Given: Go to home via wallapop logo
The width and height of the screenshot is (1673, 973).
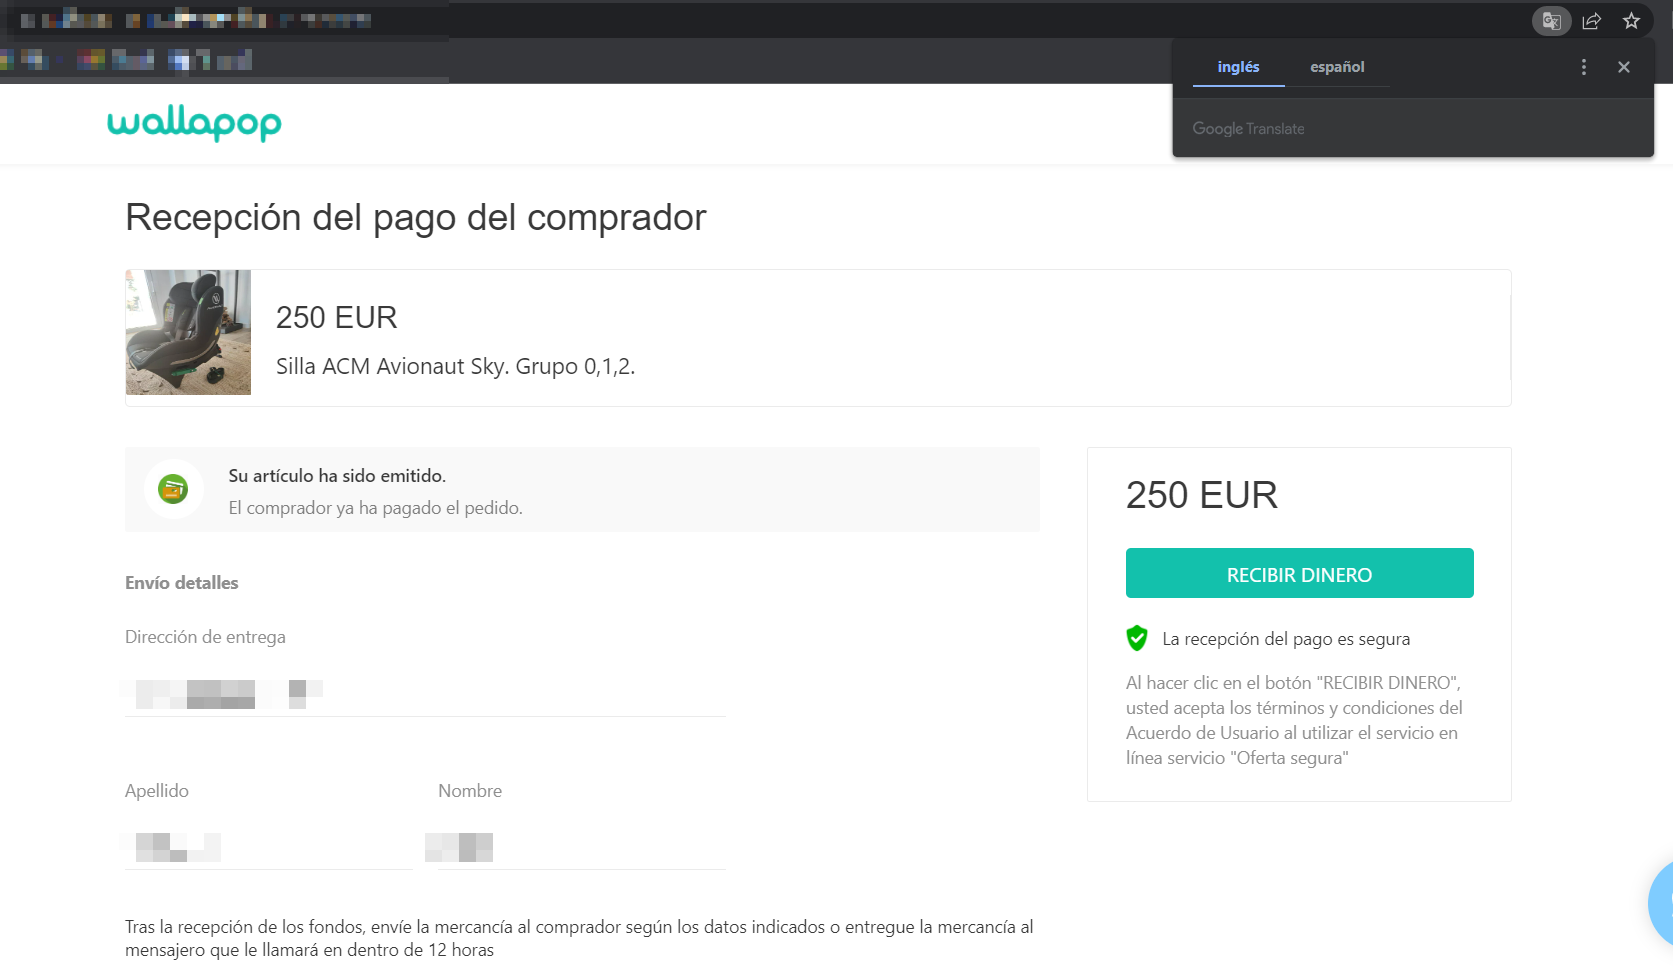Looking at the screenshot, I should pos(194,122).
